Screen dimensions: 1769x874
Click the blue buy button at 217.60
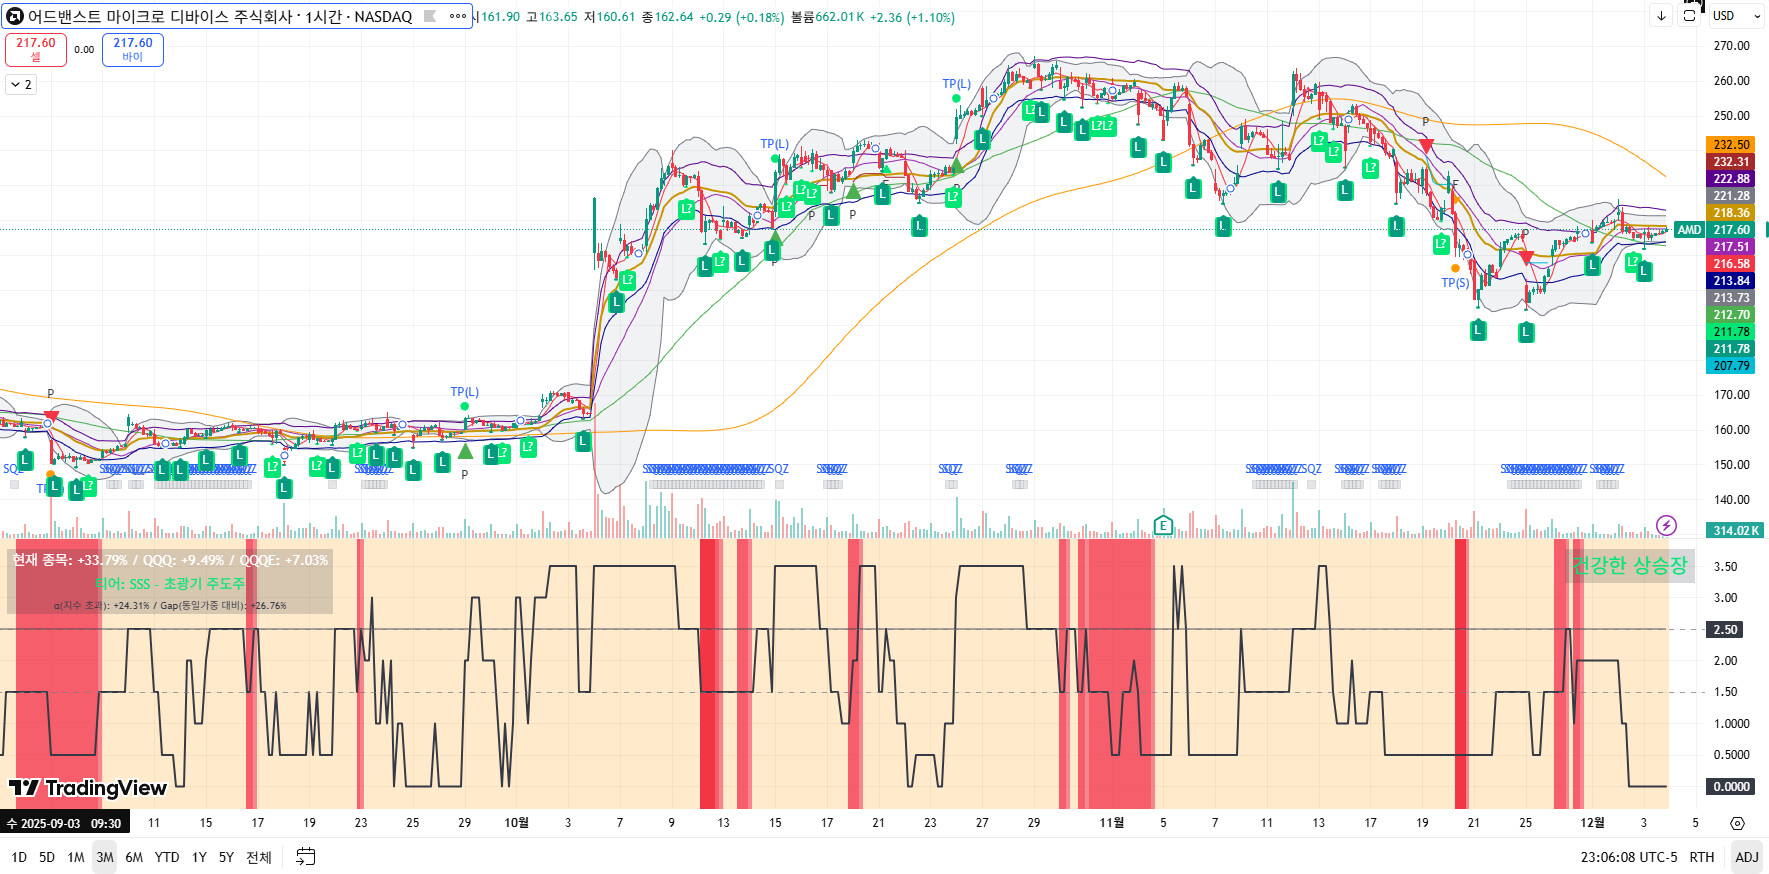point(133,49)
